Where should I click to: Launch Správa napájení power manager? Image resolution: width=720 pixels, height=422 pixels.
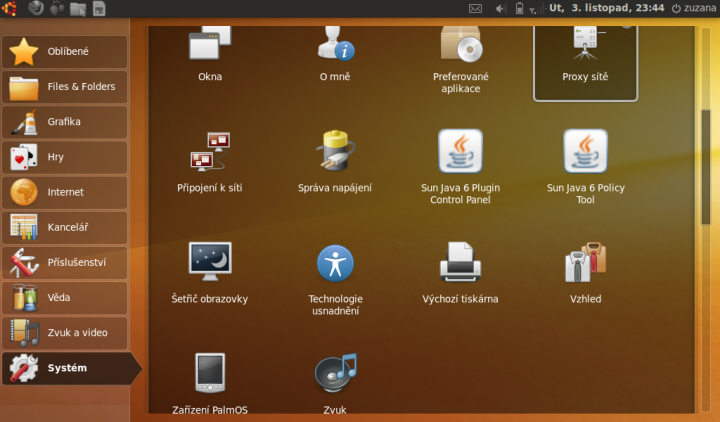[x=335, y=162]
